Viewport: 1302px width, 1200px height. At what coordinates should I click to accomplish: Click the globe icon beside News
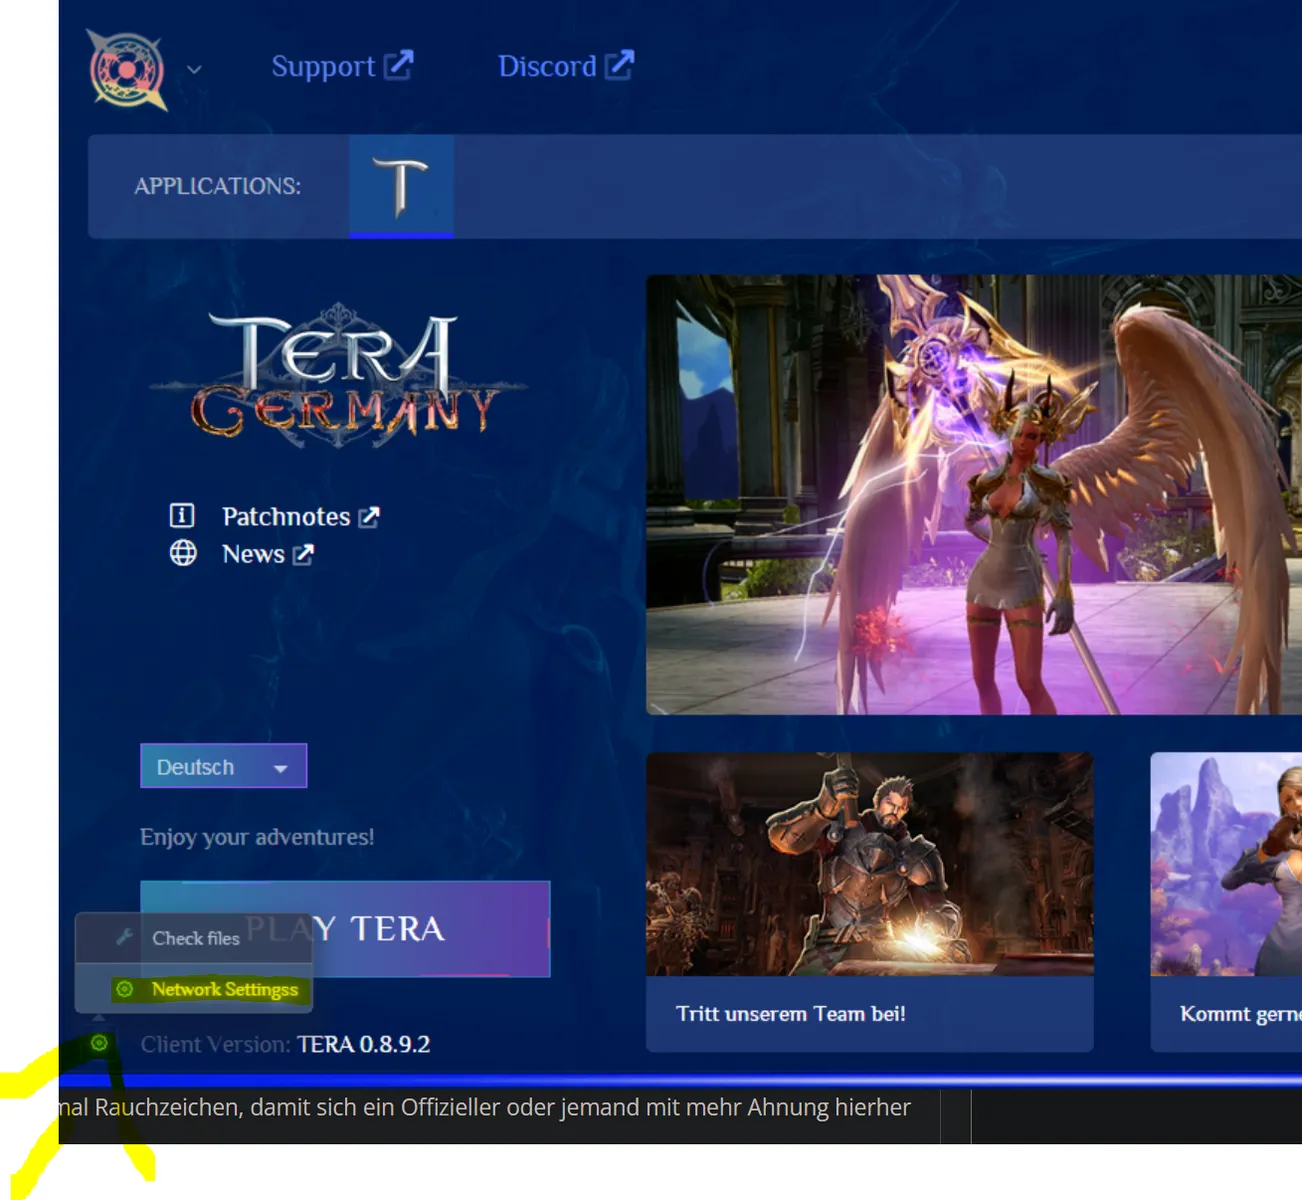coord(183,553)
